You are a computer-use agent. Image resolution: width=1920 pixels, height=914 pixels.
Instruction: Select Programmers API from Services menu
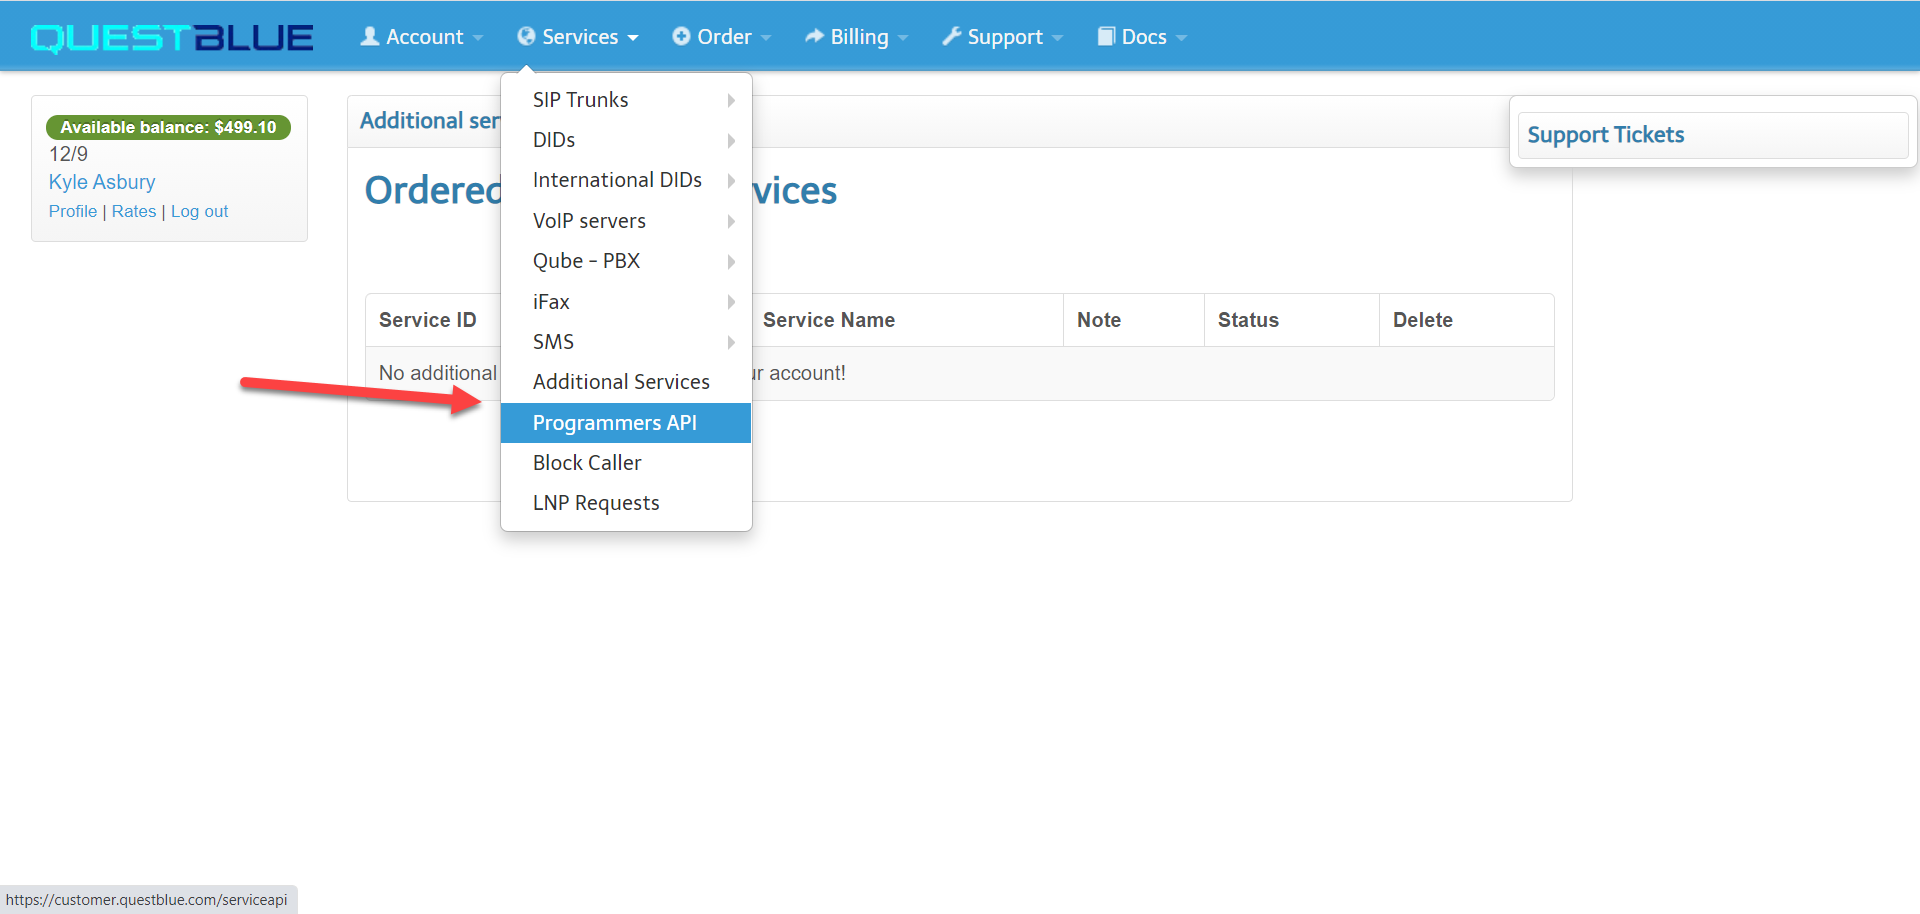(x=626, y=423)
